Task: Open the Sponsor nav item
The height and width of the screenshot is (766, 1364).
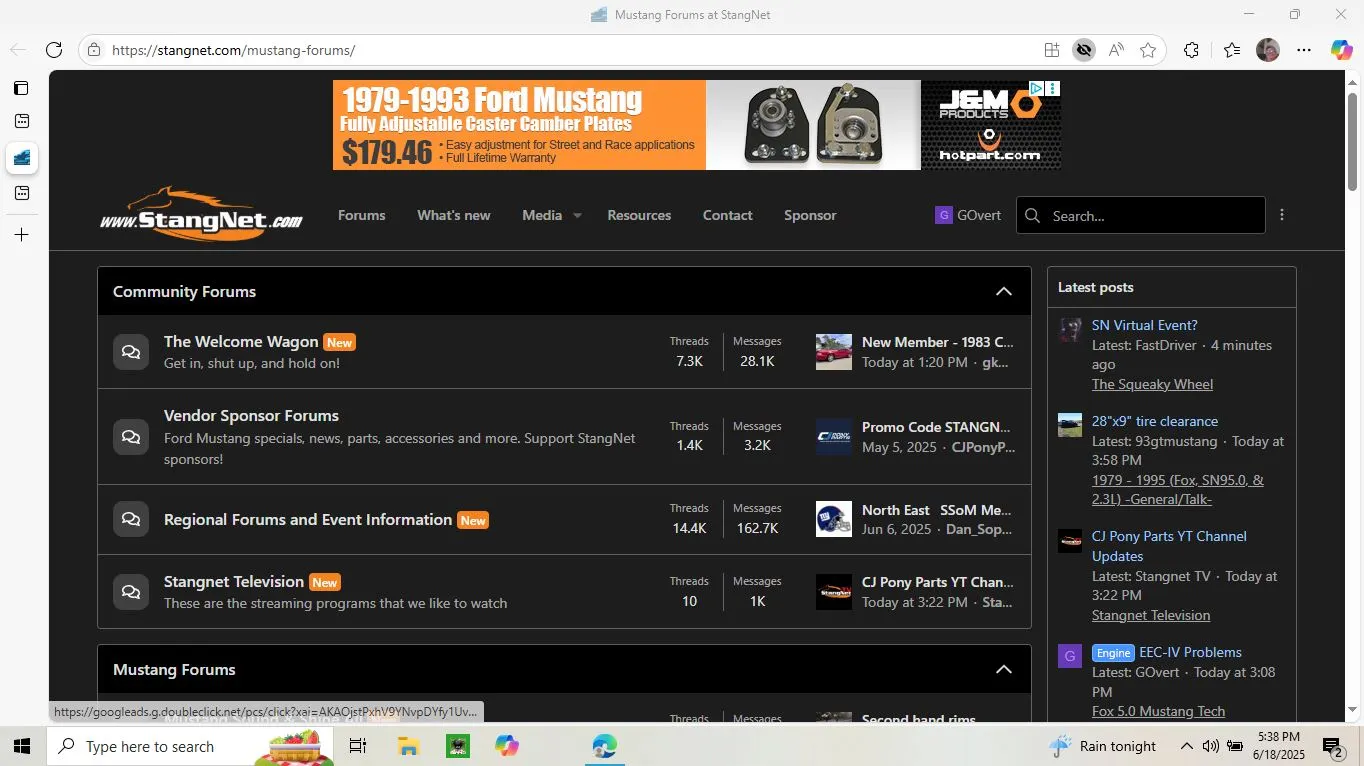Action: tap(810, 215)
